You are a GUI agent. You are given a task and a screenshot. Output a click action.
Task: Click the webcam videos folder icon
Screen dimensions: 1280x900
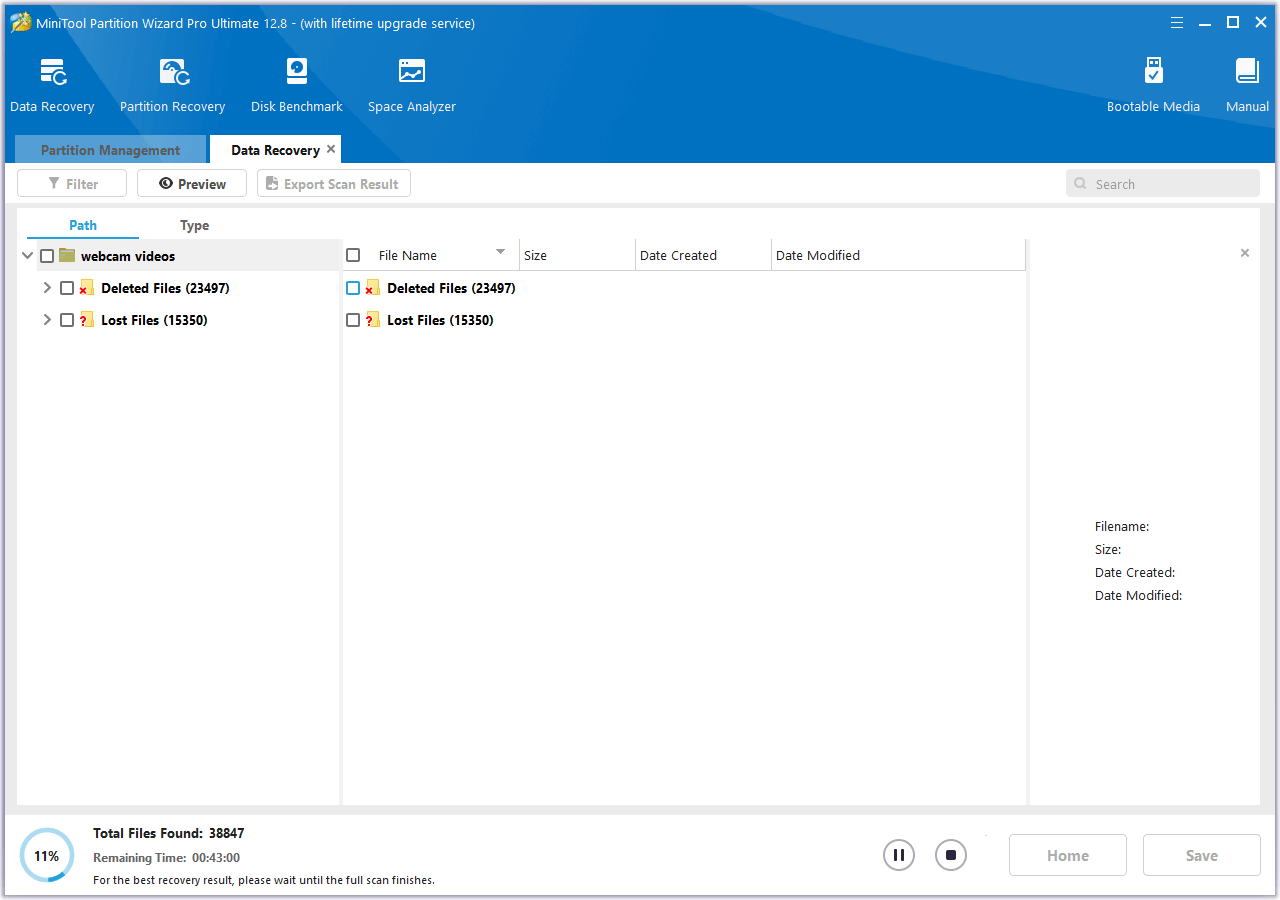pos(67,256)
